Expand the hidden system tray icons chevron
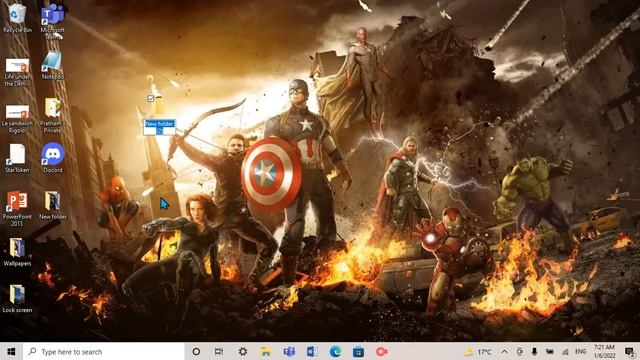The image size is (640, 360). pos(504,351)
